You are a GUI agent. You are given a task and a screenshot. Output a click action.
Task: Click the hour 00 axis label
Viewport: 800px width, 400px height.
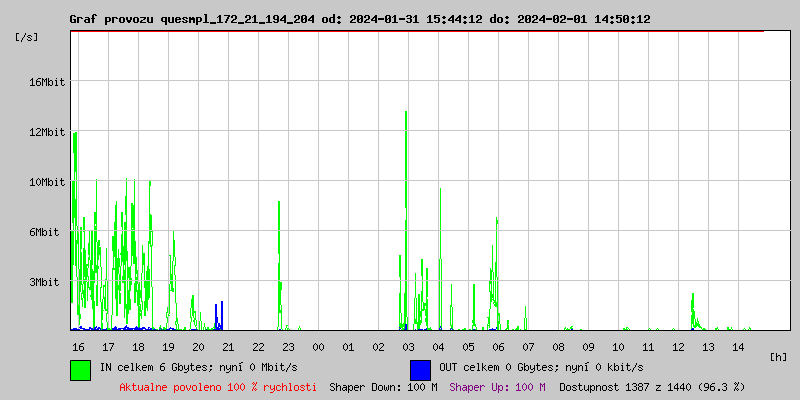(318, 347)
